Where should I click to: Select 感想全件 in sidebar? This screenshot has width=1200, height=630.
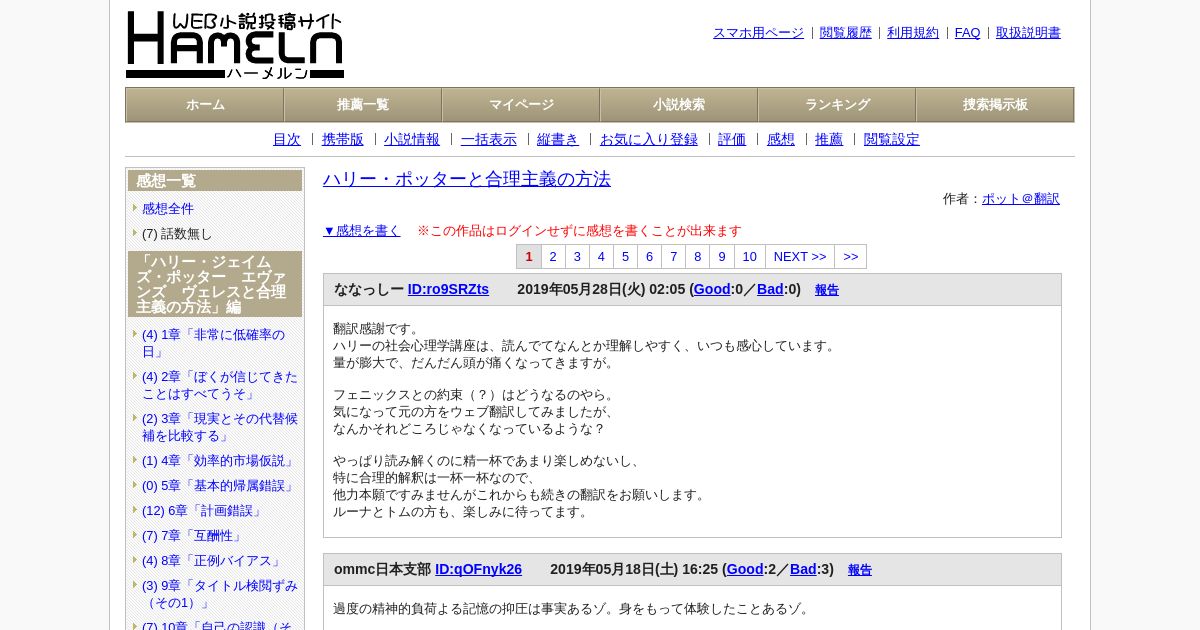[x=168, y=209]
